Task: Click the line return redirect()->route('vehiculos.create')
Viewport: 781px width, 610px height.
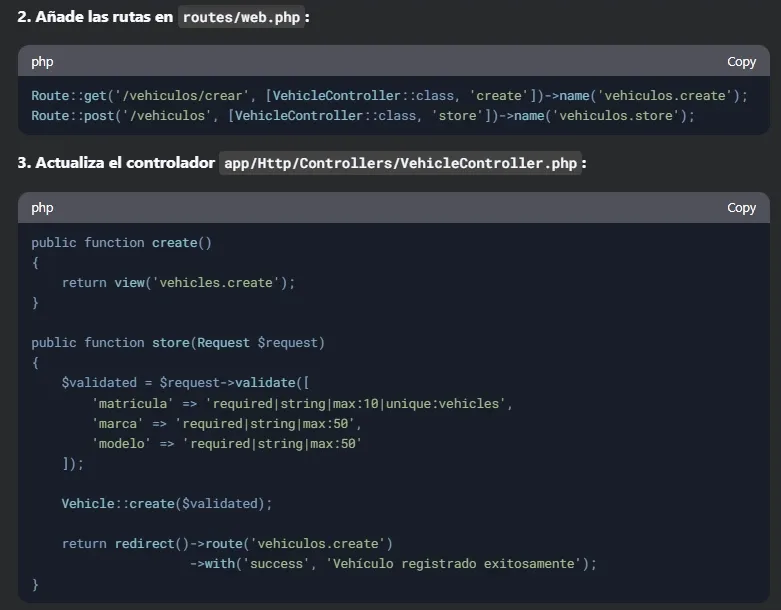Action: click(227, 544)
